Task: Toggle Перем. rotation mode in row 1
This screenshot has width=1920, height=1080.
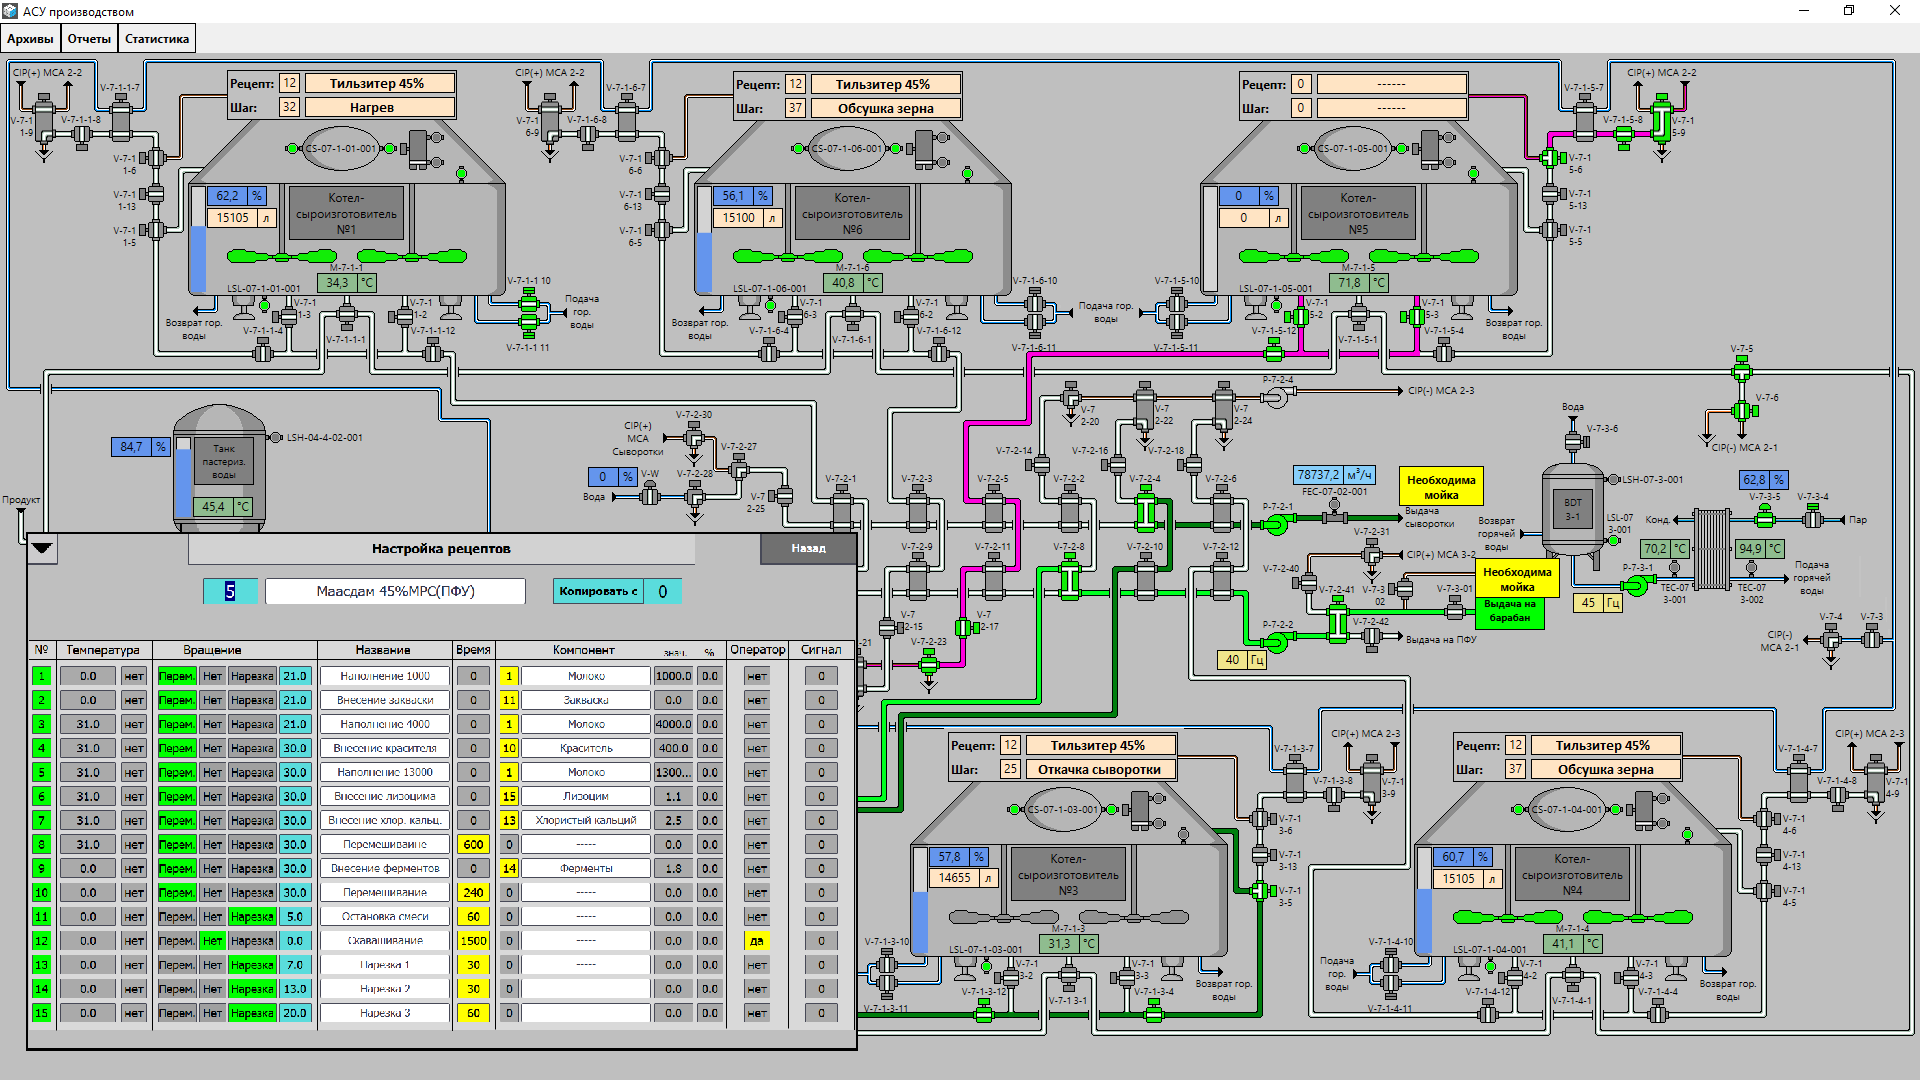Action: click(x=176, y=676)
